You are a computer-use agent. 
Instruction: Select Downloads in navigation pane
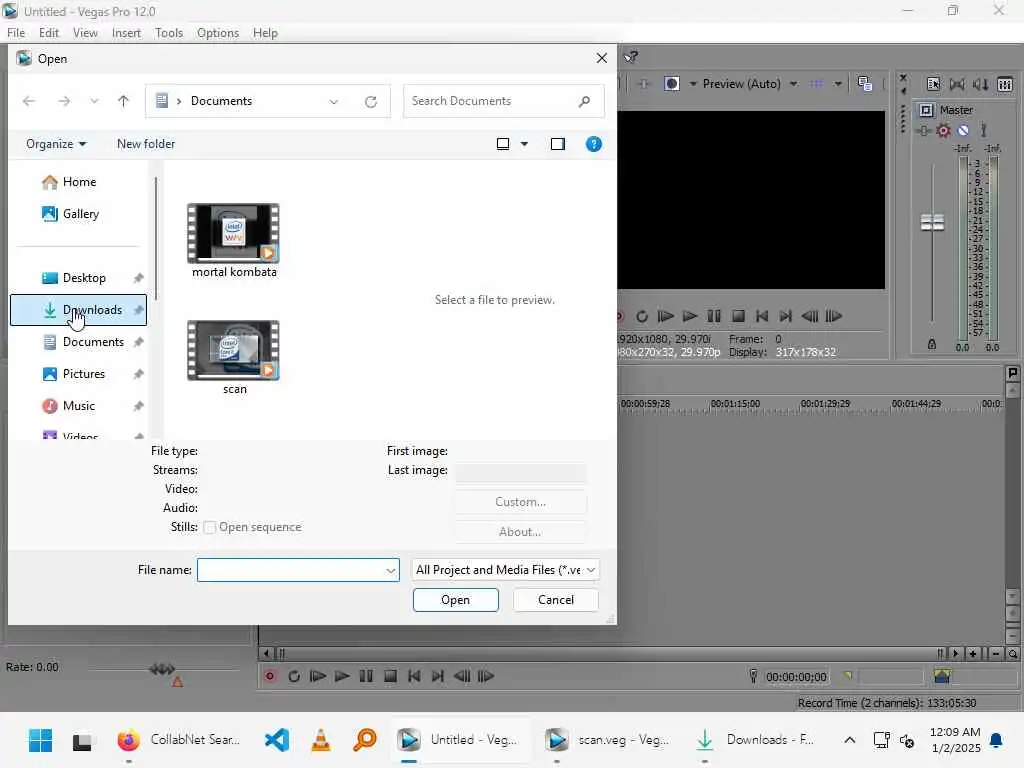pyautogui.click(x=78, y=310)
